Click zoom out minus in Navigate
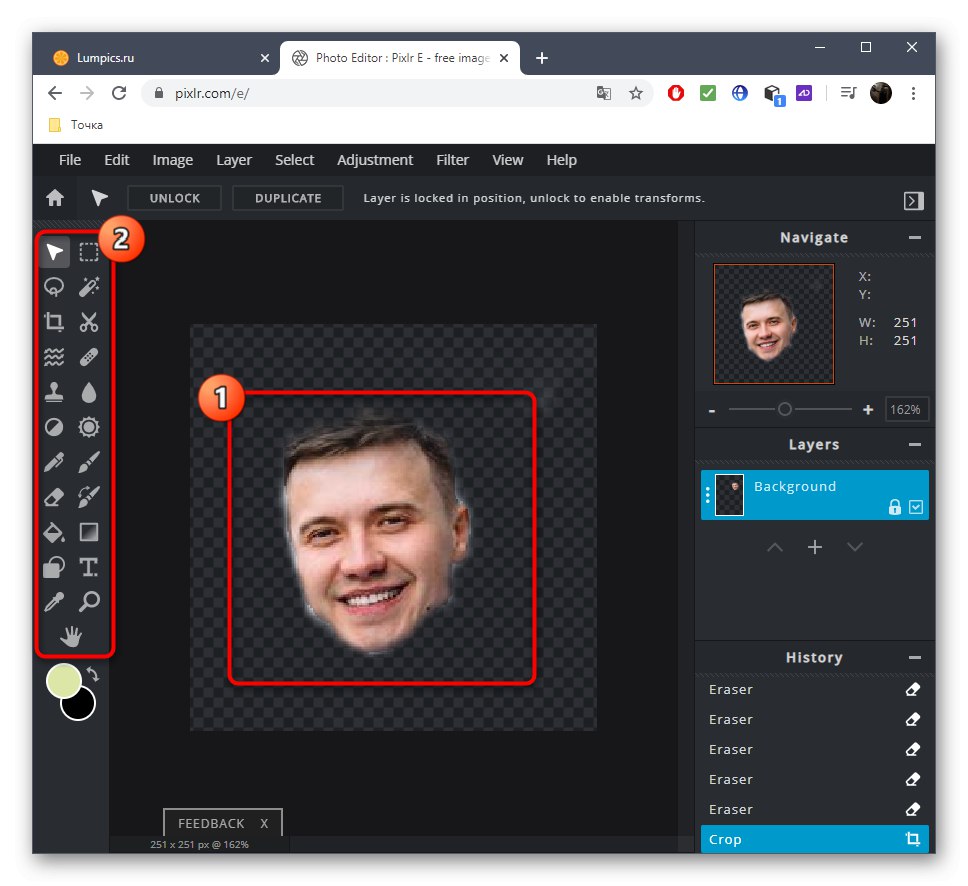 [x=712, y=411]
